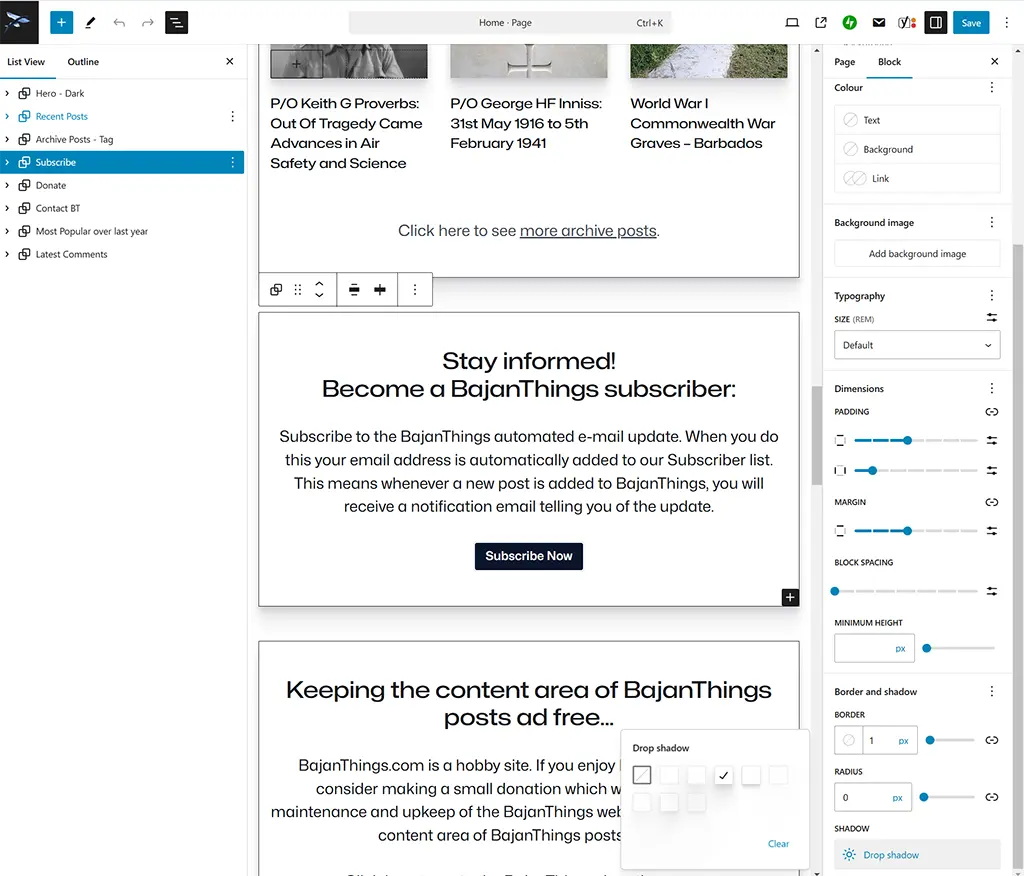The image size is (1024, 876).
Task: Click the Minimum Height input field
Action: [873, 647]
